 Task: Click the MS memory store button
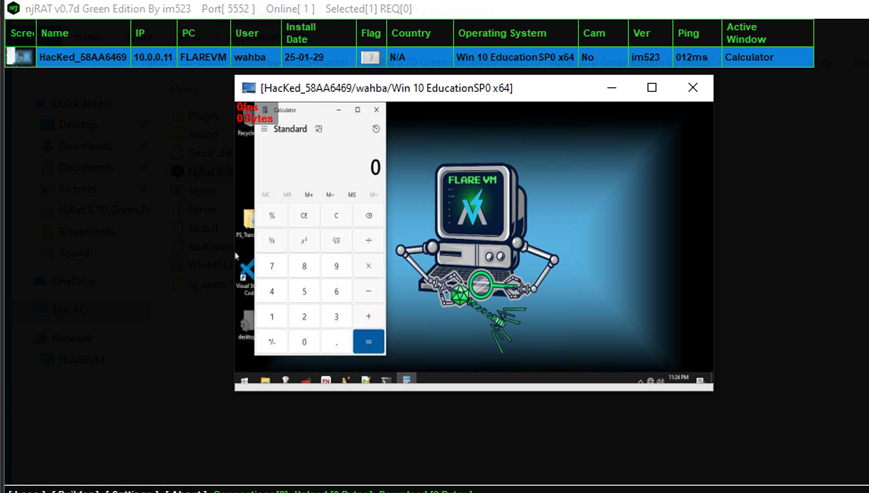(352, 194)
